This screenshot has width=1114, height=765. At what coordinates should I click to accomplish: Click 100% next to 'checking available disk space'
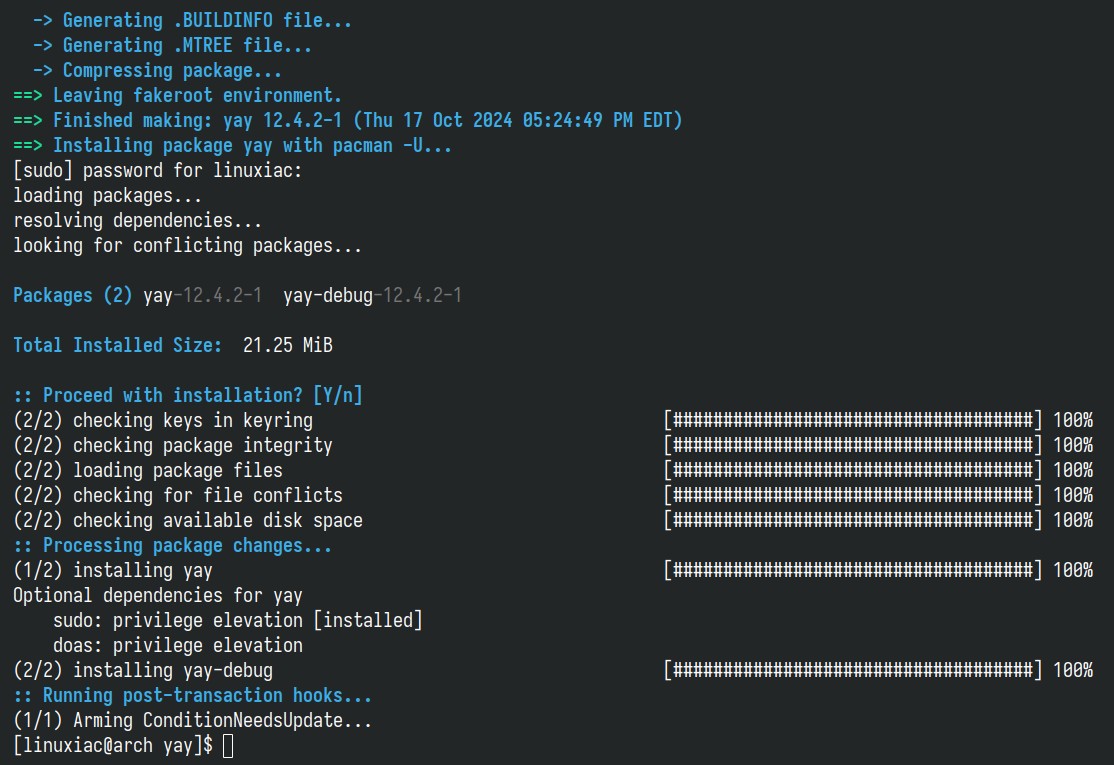tap(1073, 520)
